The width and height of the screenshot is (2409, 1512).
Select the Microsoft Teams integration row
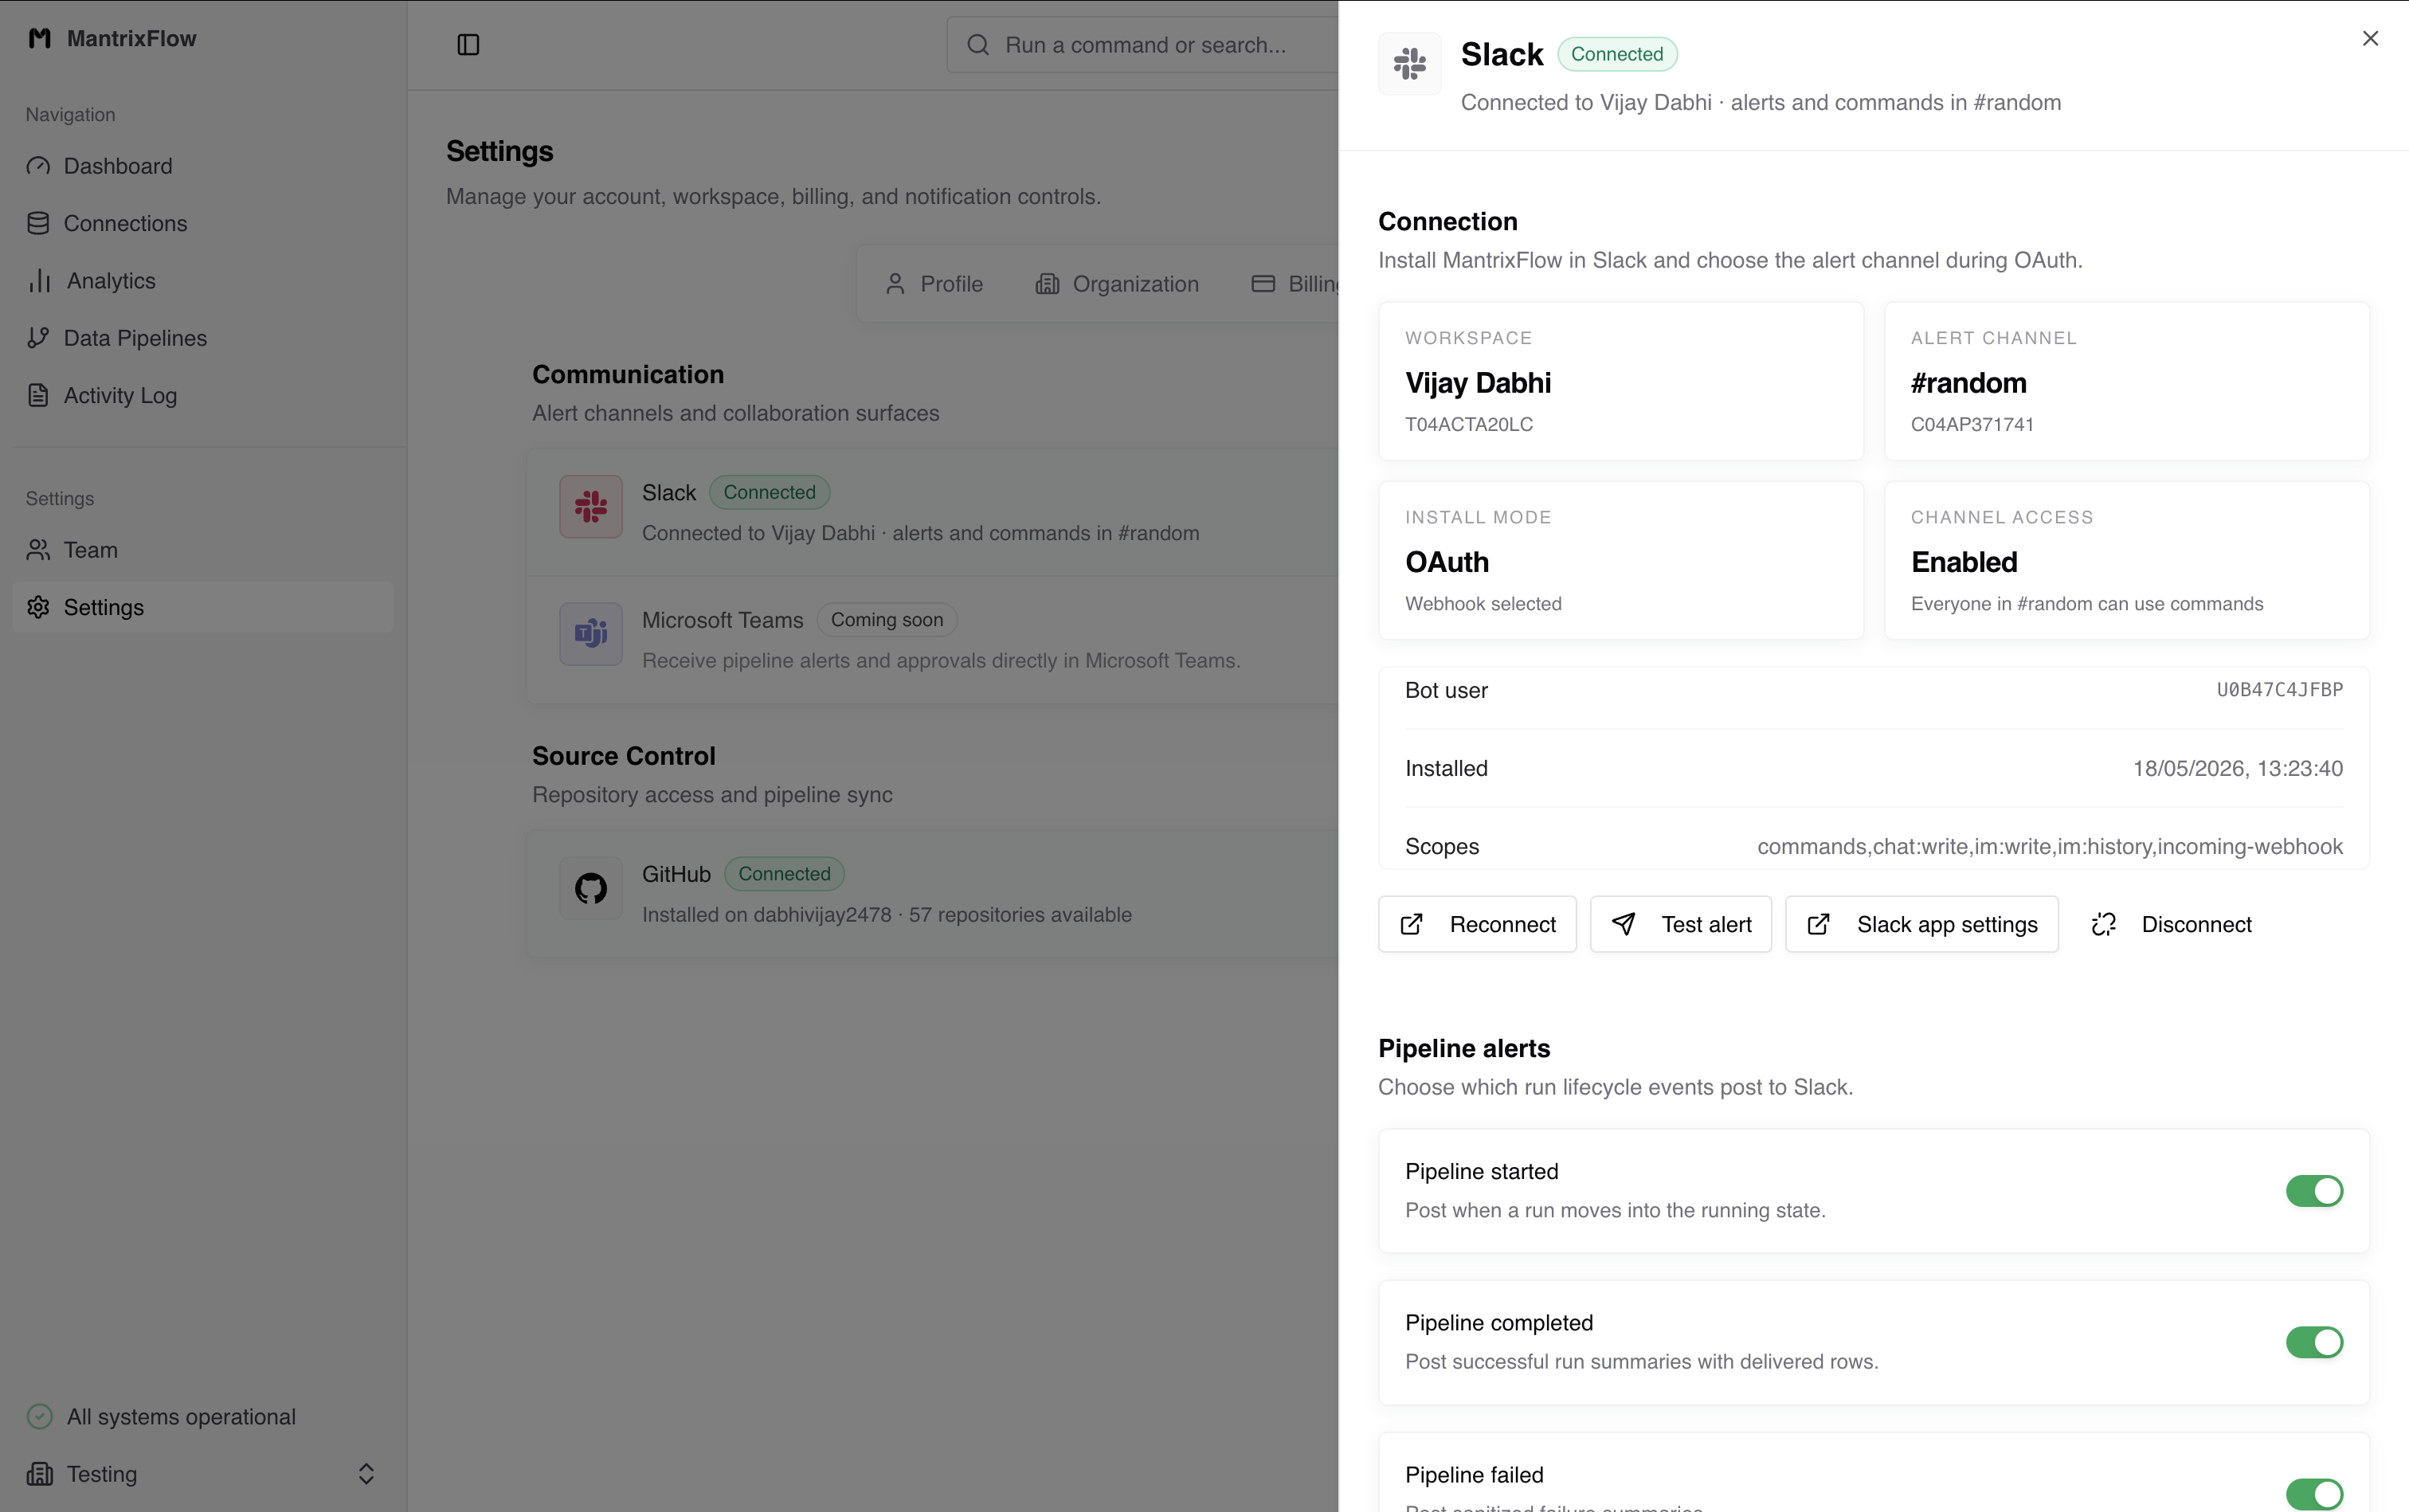click(x=934, y=640)
